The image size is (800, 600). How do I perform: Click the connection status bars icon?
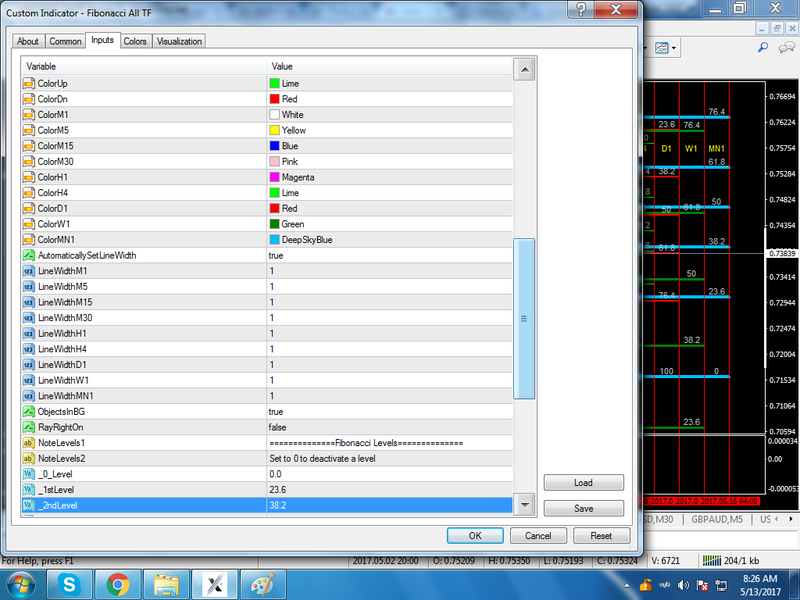coord(712,561)
